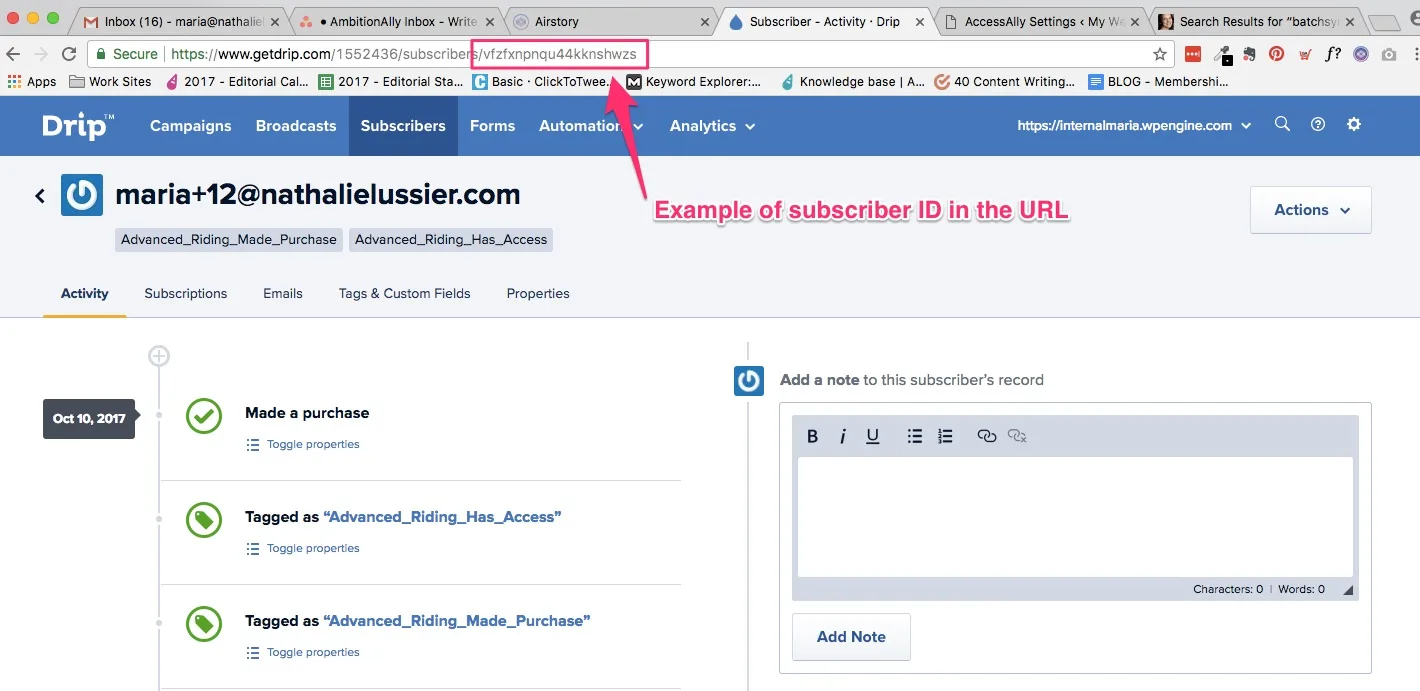The image size is (1420, 691).
Task: Expand the Actions dropdown
Action: [x=1311, y=210]
